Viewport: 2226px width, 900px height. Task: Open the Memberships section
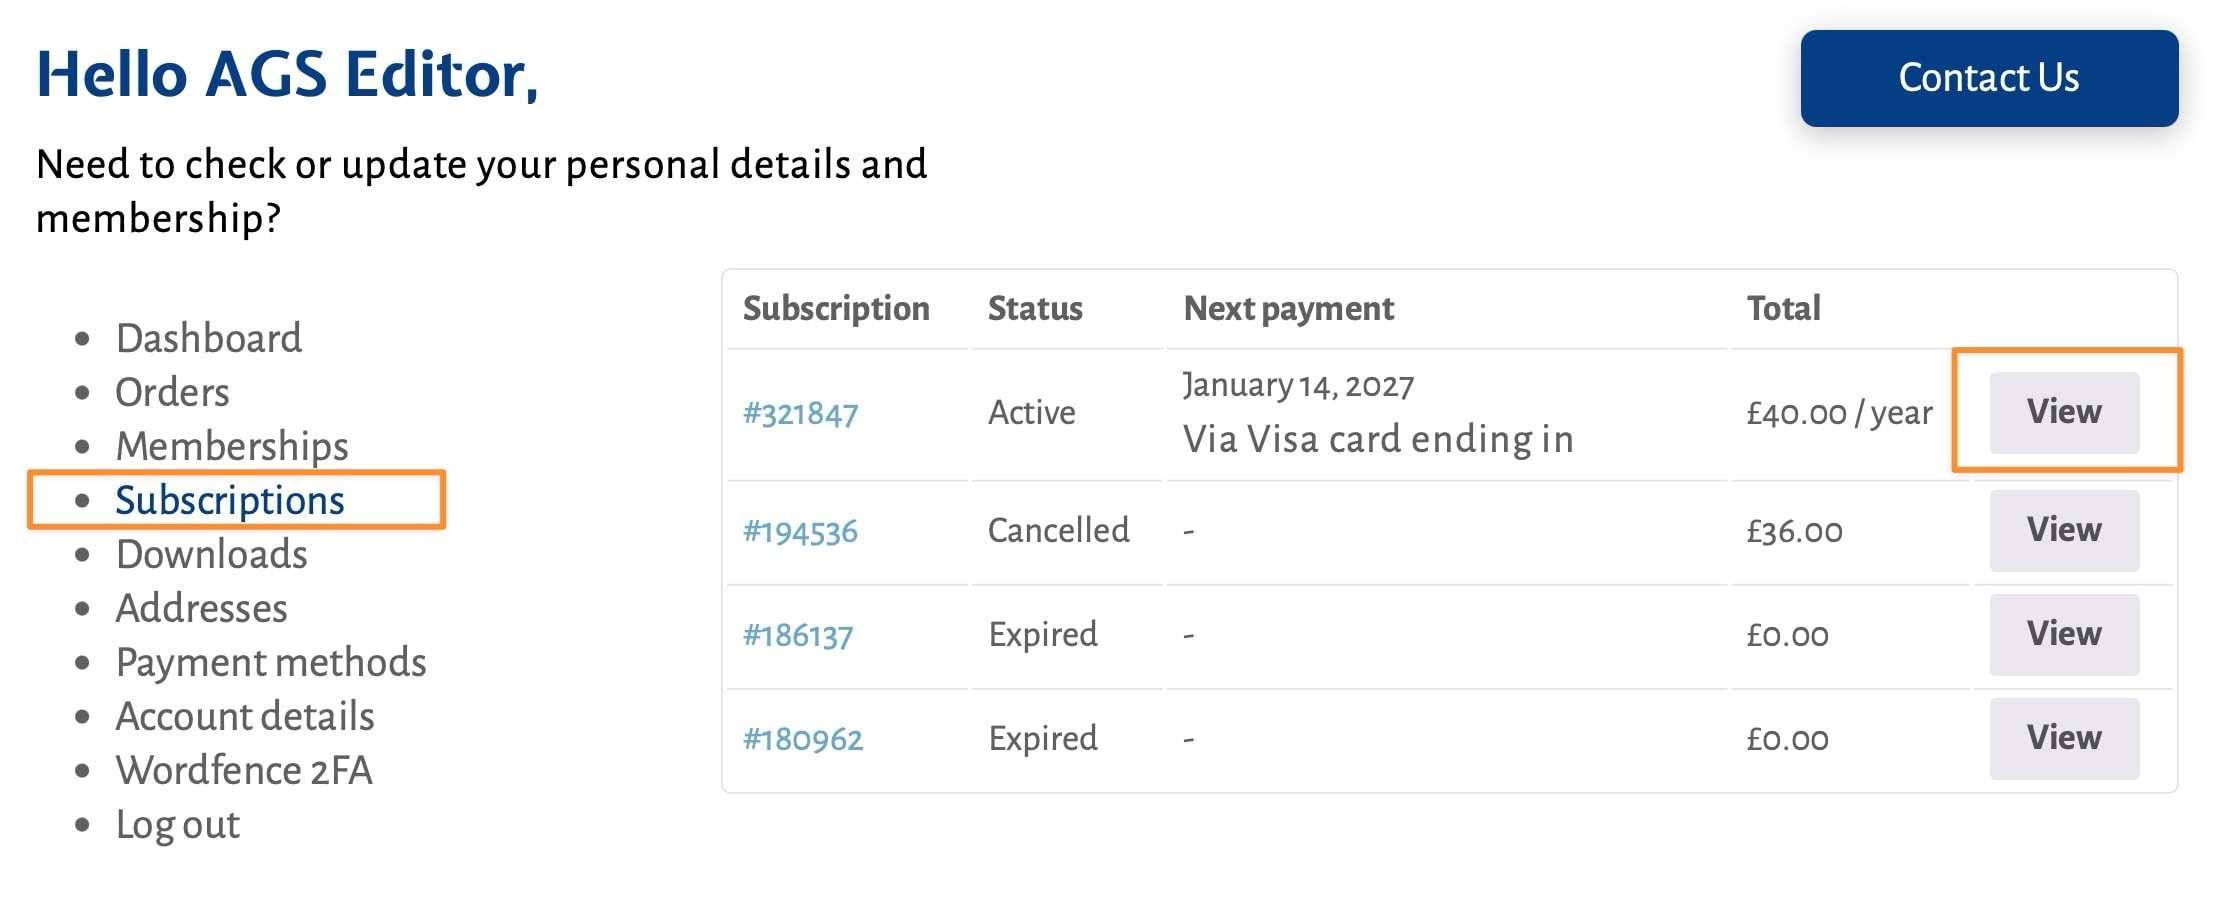click(x=232, y=446)
